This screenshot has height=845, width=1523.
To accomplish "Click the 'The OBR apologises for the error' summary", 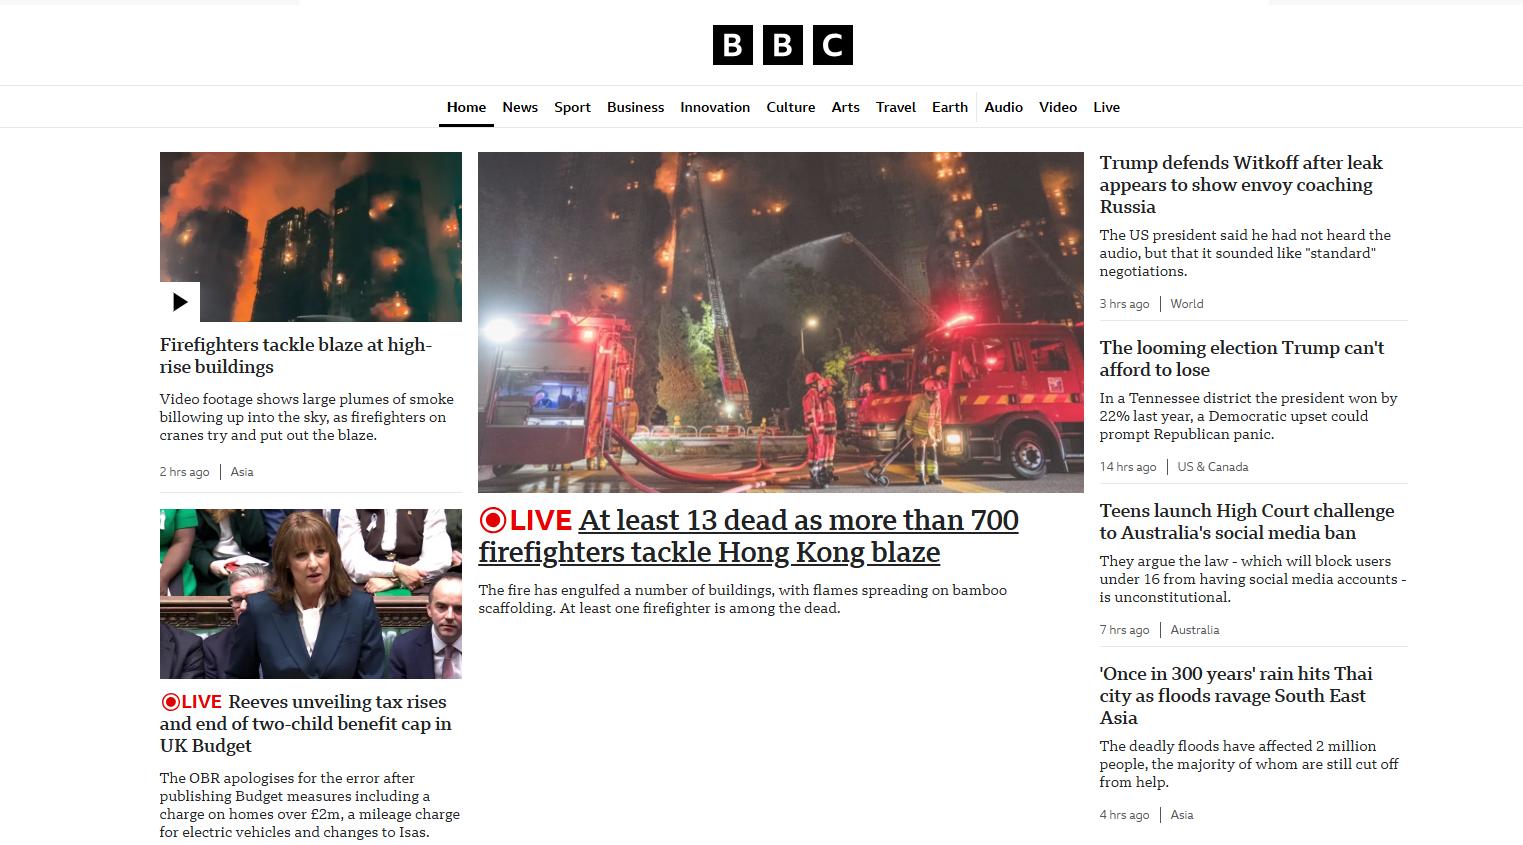I will (x=310, y=805).
